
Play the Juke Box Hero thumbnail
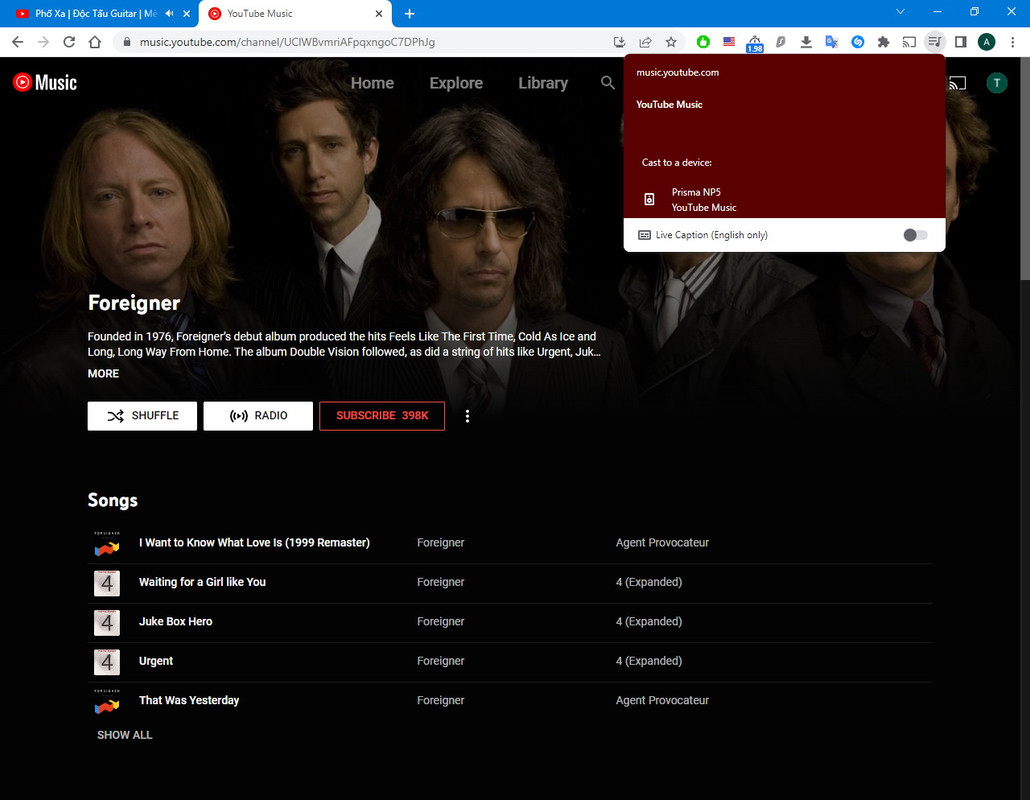107,622
